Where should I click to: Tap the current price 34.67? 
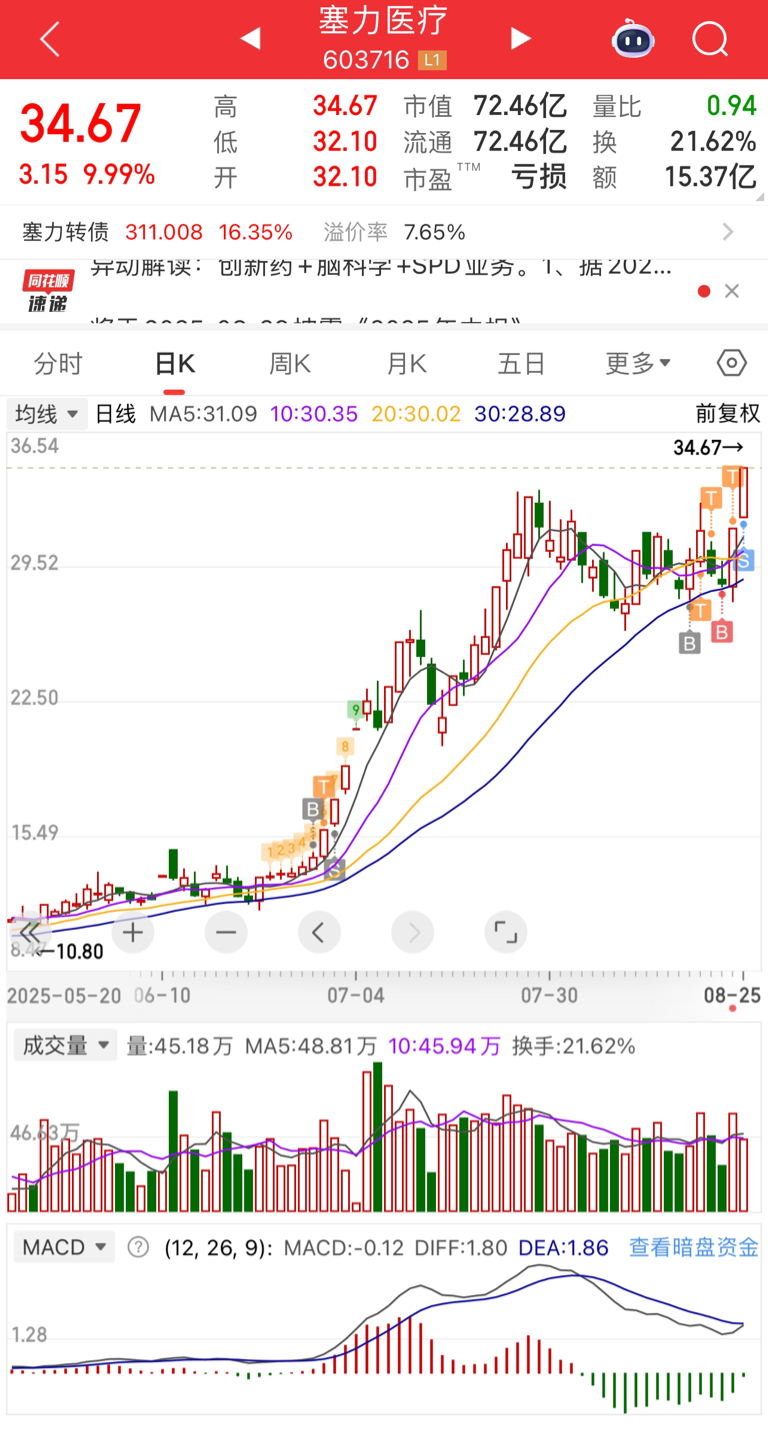click(81, 125)
